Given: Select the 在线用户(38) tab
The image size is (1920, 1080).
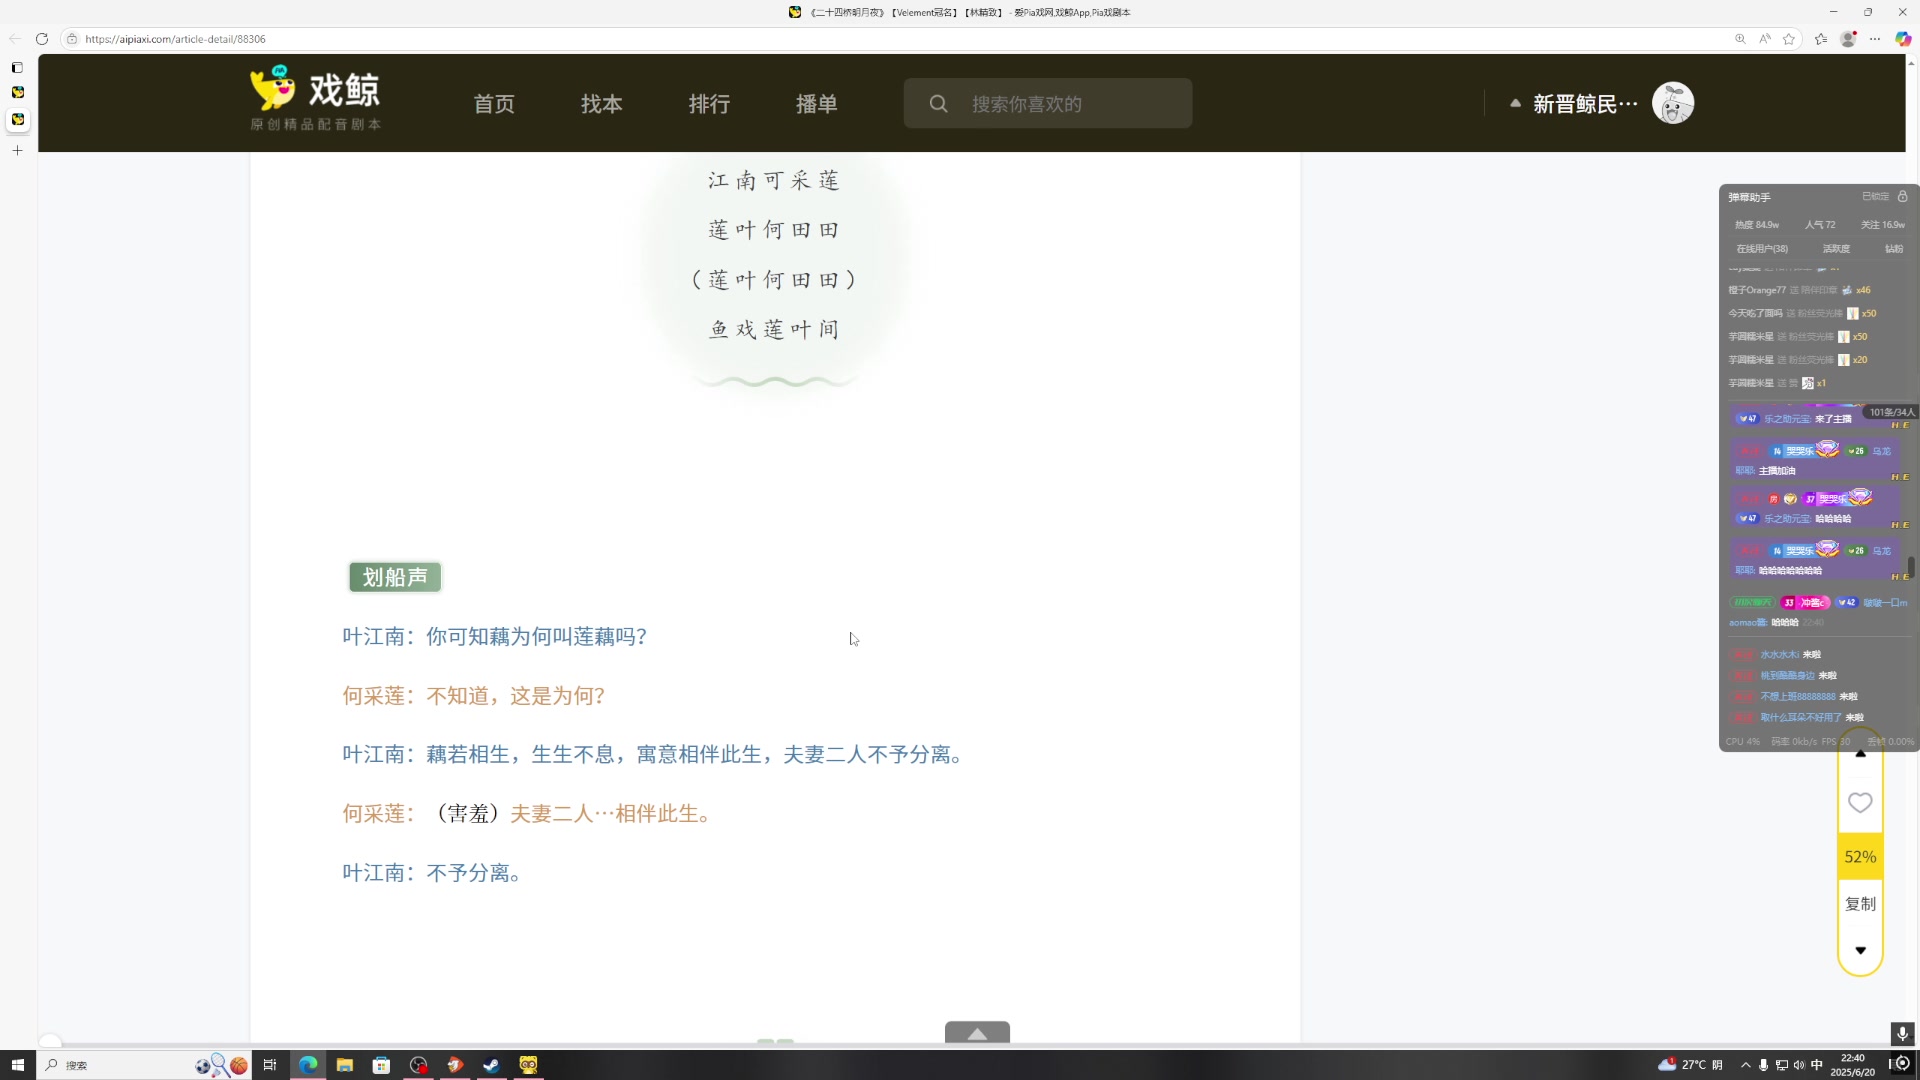Looking at the screenshot, I should pos(1762,249).
